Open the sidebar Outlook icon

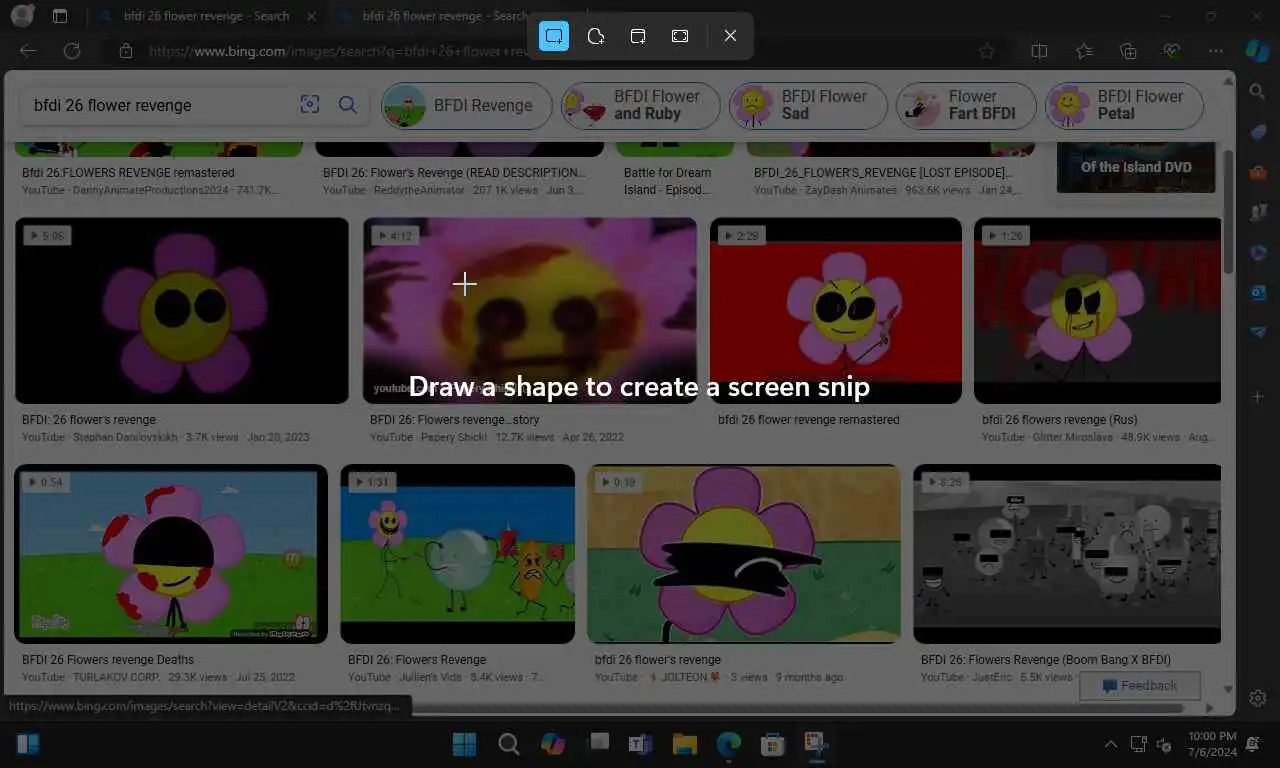(x=1259, y=292)
